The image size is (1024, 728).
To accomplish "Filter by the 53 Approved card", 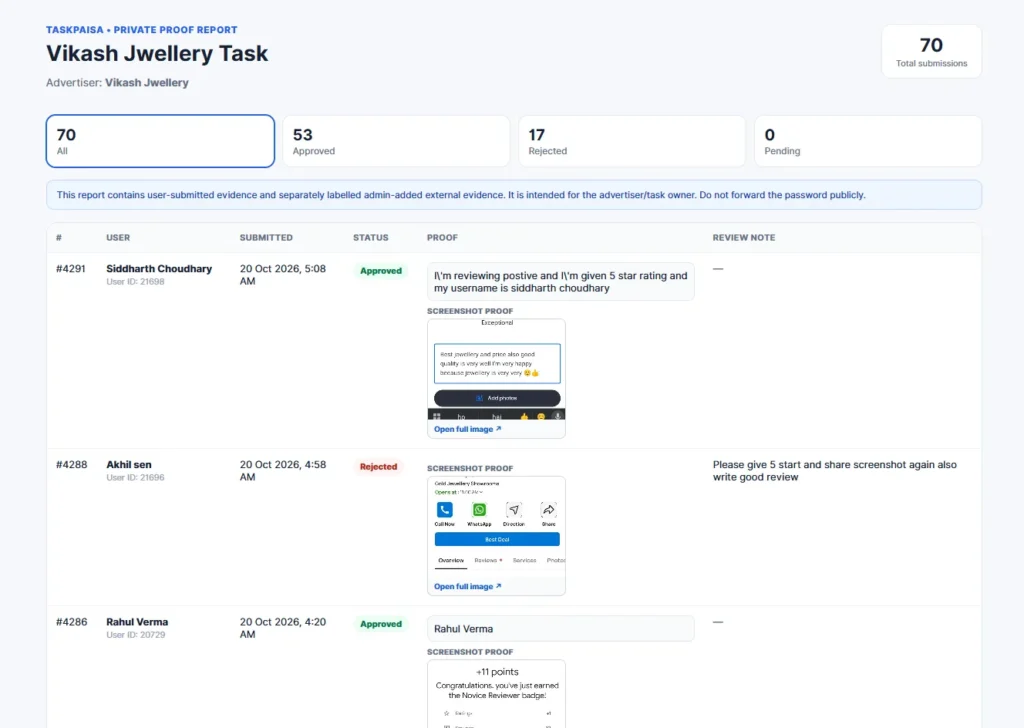I will coord(396,141).
